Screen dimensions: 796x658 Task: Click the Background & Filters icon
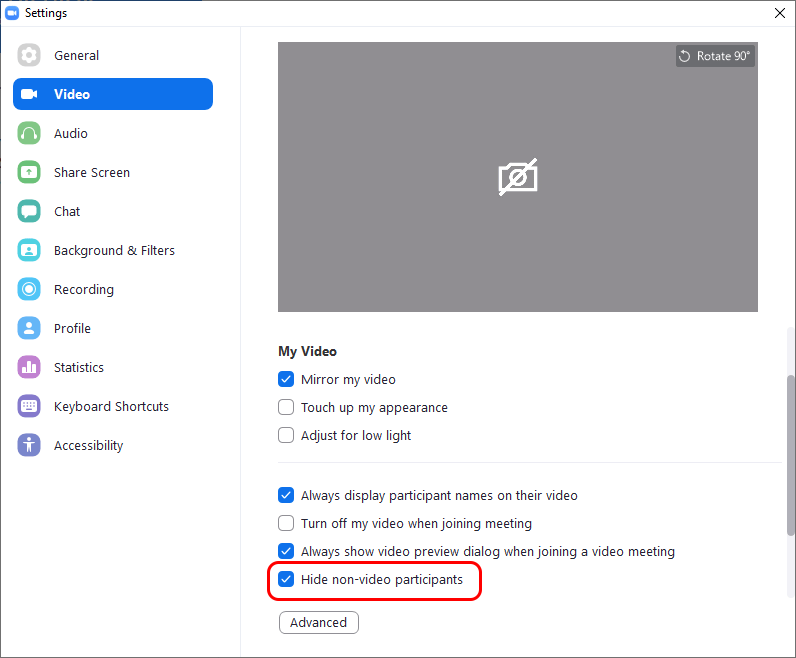click(x=29, y=250)
